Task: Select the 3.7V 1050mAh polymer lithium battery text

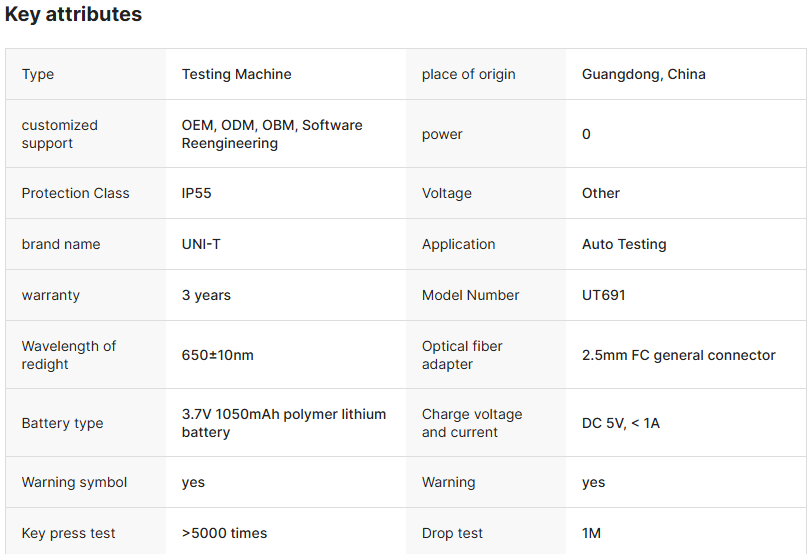Action: coord(283,423)
